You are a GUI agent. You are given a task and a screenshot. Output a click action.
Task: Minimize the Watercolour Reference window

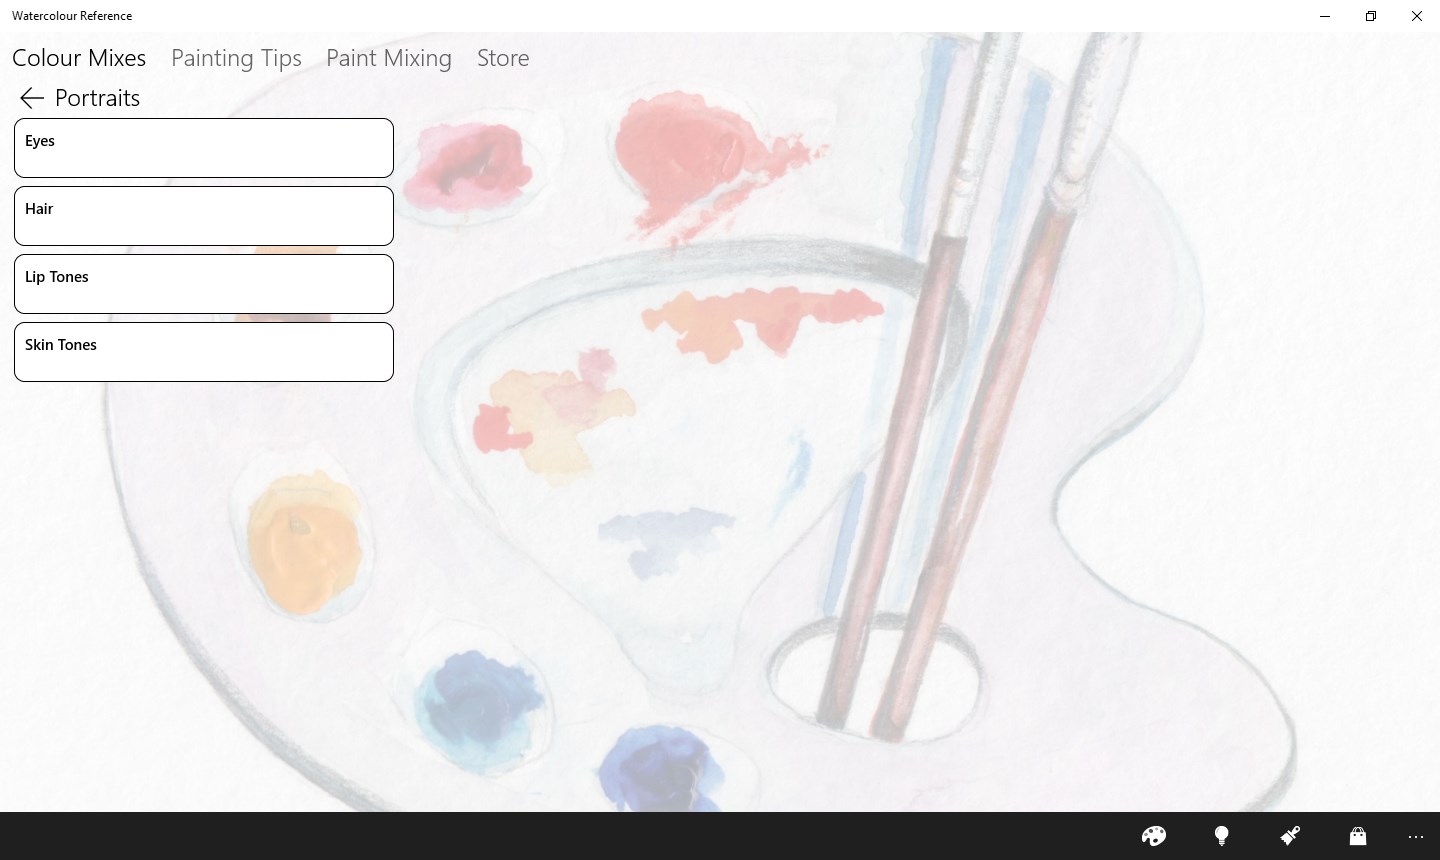coord(1325,16)
